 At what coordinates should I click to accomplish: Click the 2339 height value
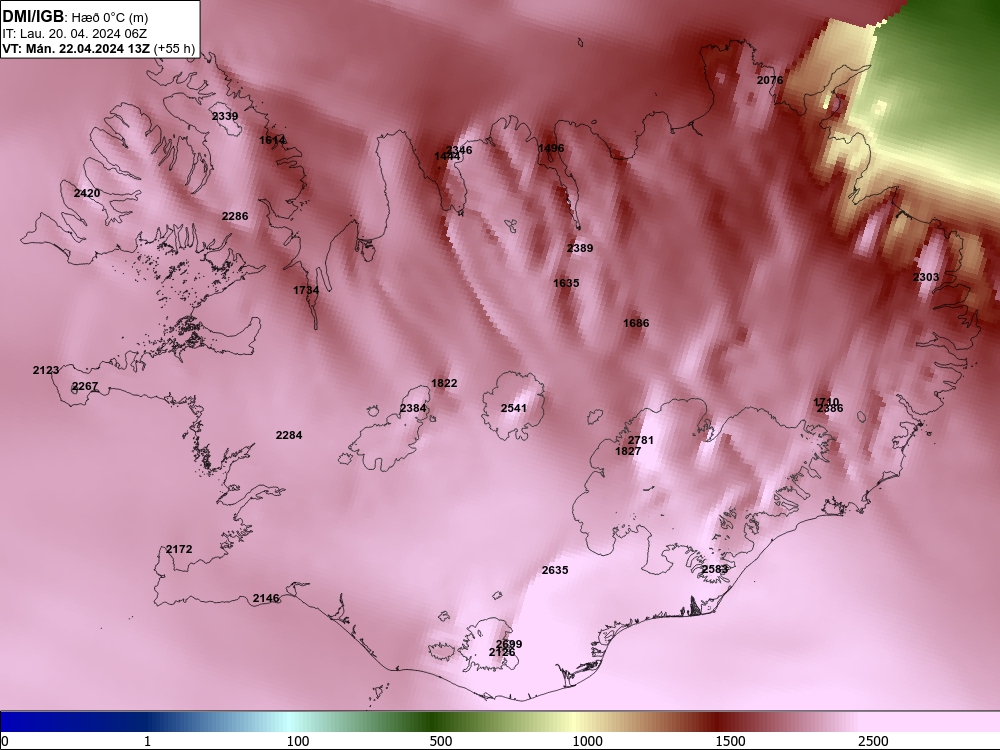pos(225,116)
